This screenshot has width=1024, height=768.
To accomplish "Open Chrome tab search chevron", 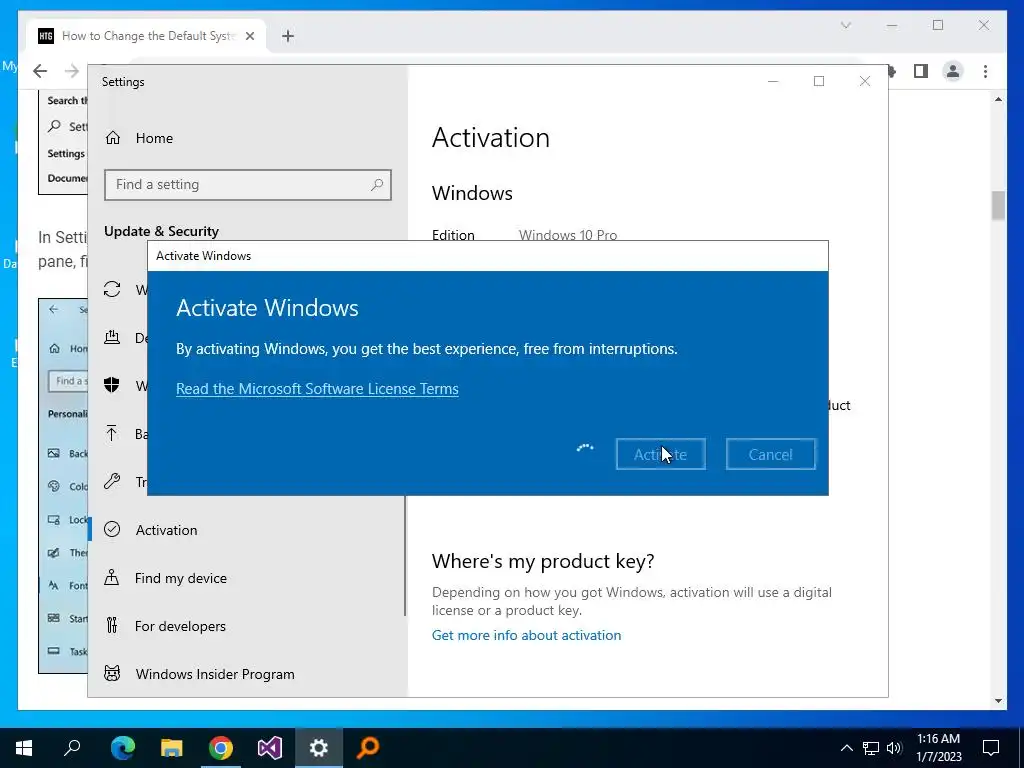I will (x=846, y=25).
